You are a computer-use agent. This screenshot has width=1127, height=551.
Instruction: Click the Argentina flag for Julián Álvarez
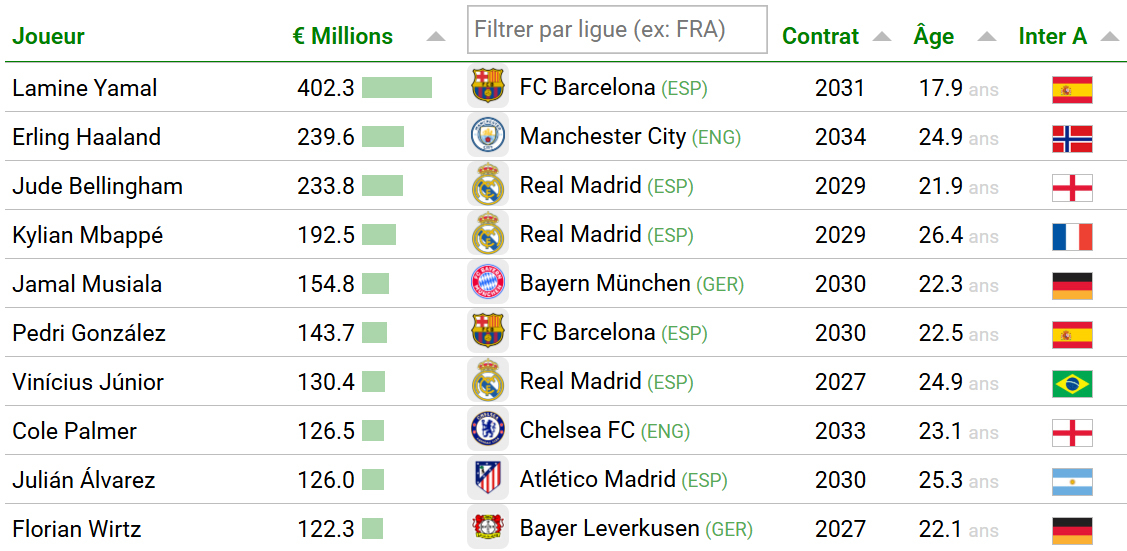1072,481
